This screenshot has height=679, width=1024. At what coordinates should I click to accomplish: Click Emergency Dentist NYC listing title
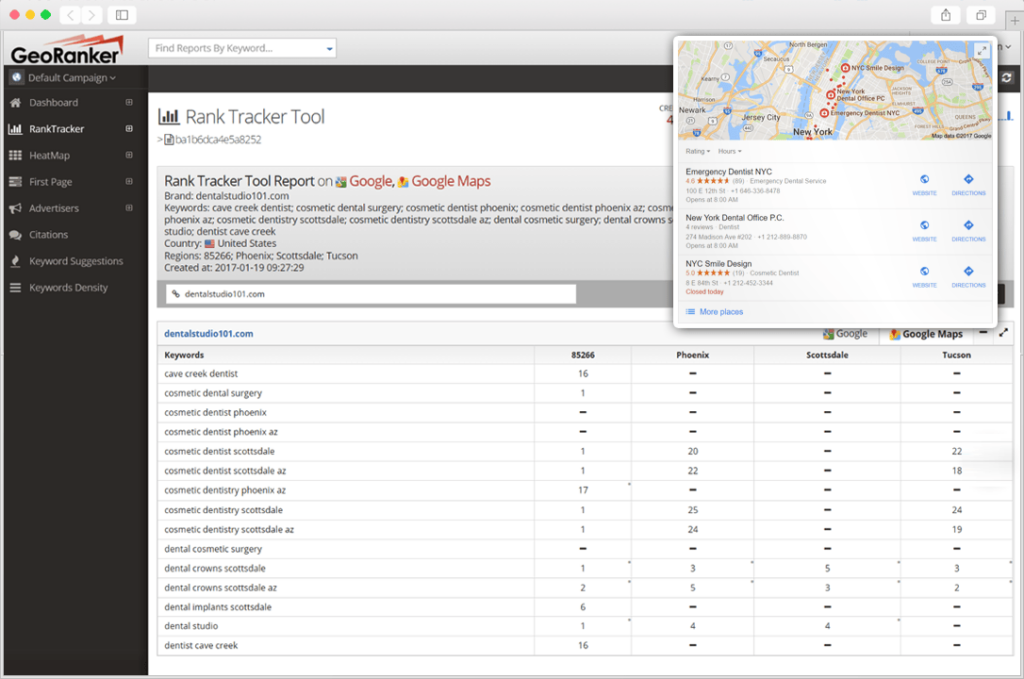(728, 172)
